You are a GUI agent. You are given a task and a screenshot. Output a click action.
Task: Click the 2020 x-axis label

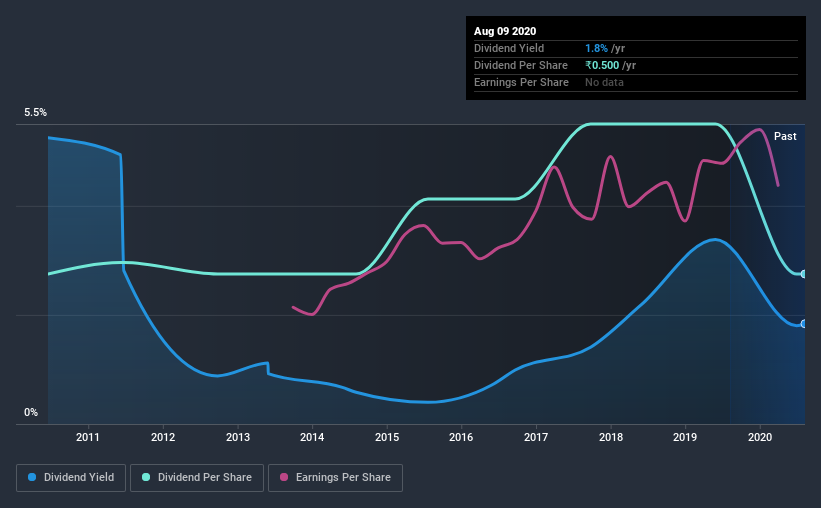[760, 437]
